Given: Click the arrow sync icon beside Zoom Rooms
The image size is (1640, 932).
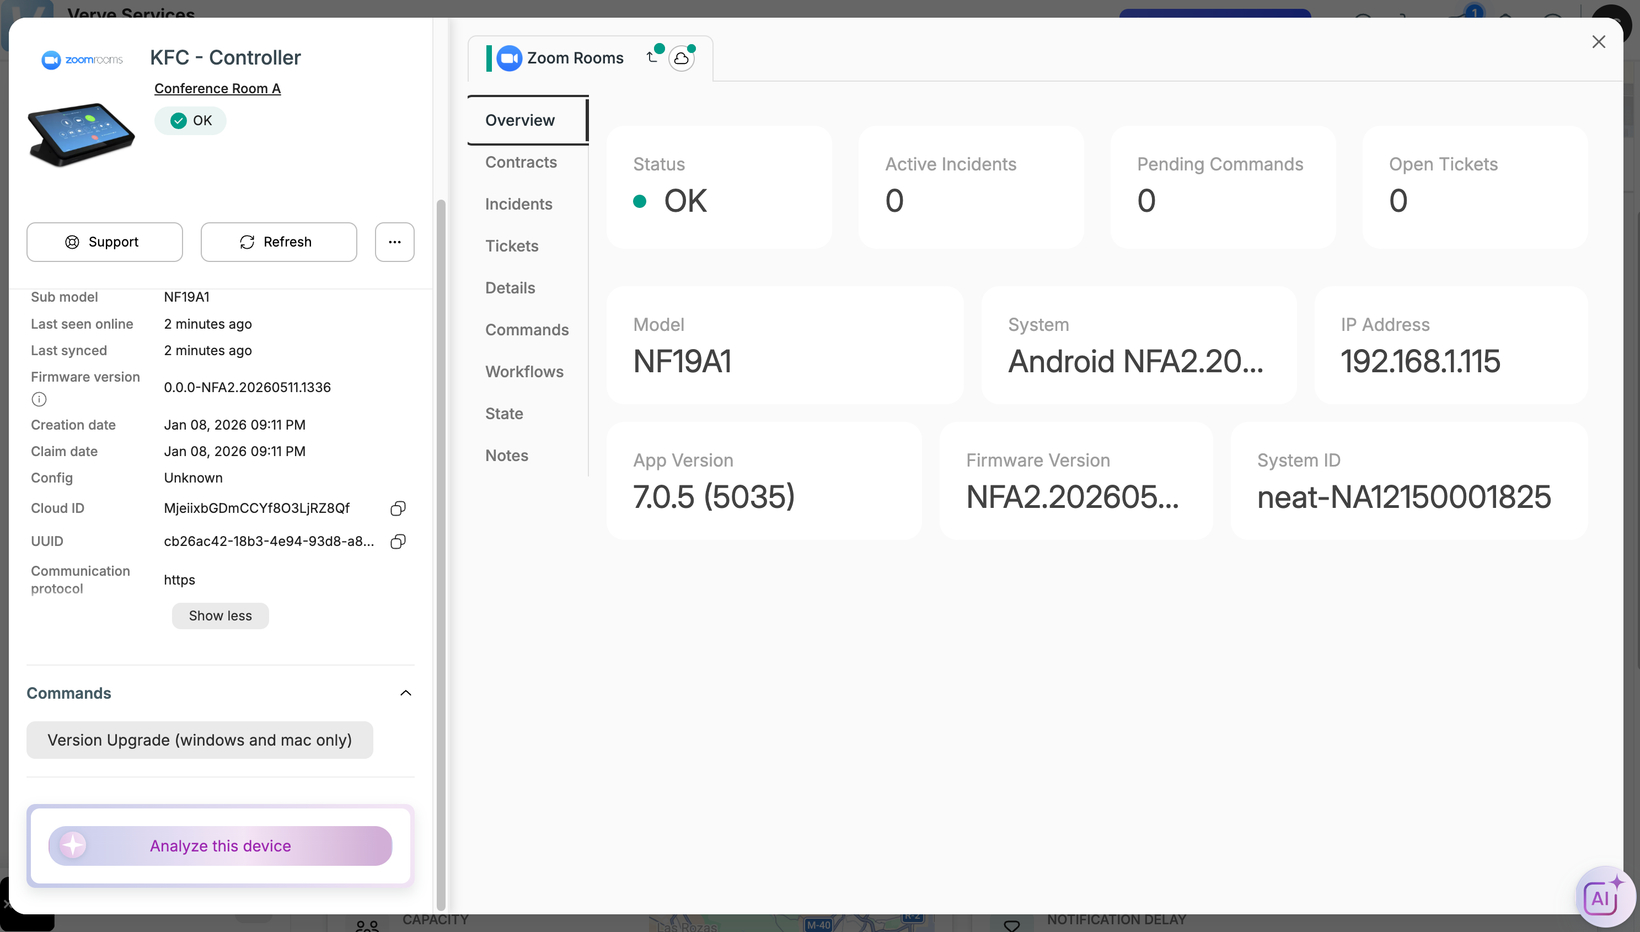Looking at the screenshot, I should coord(653,57).
